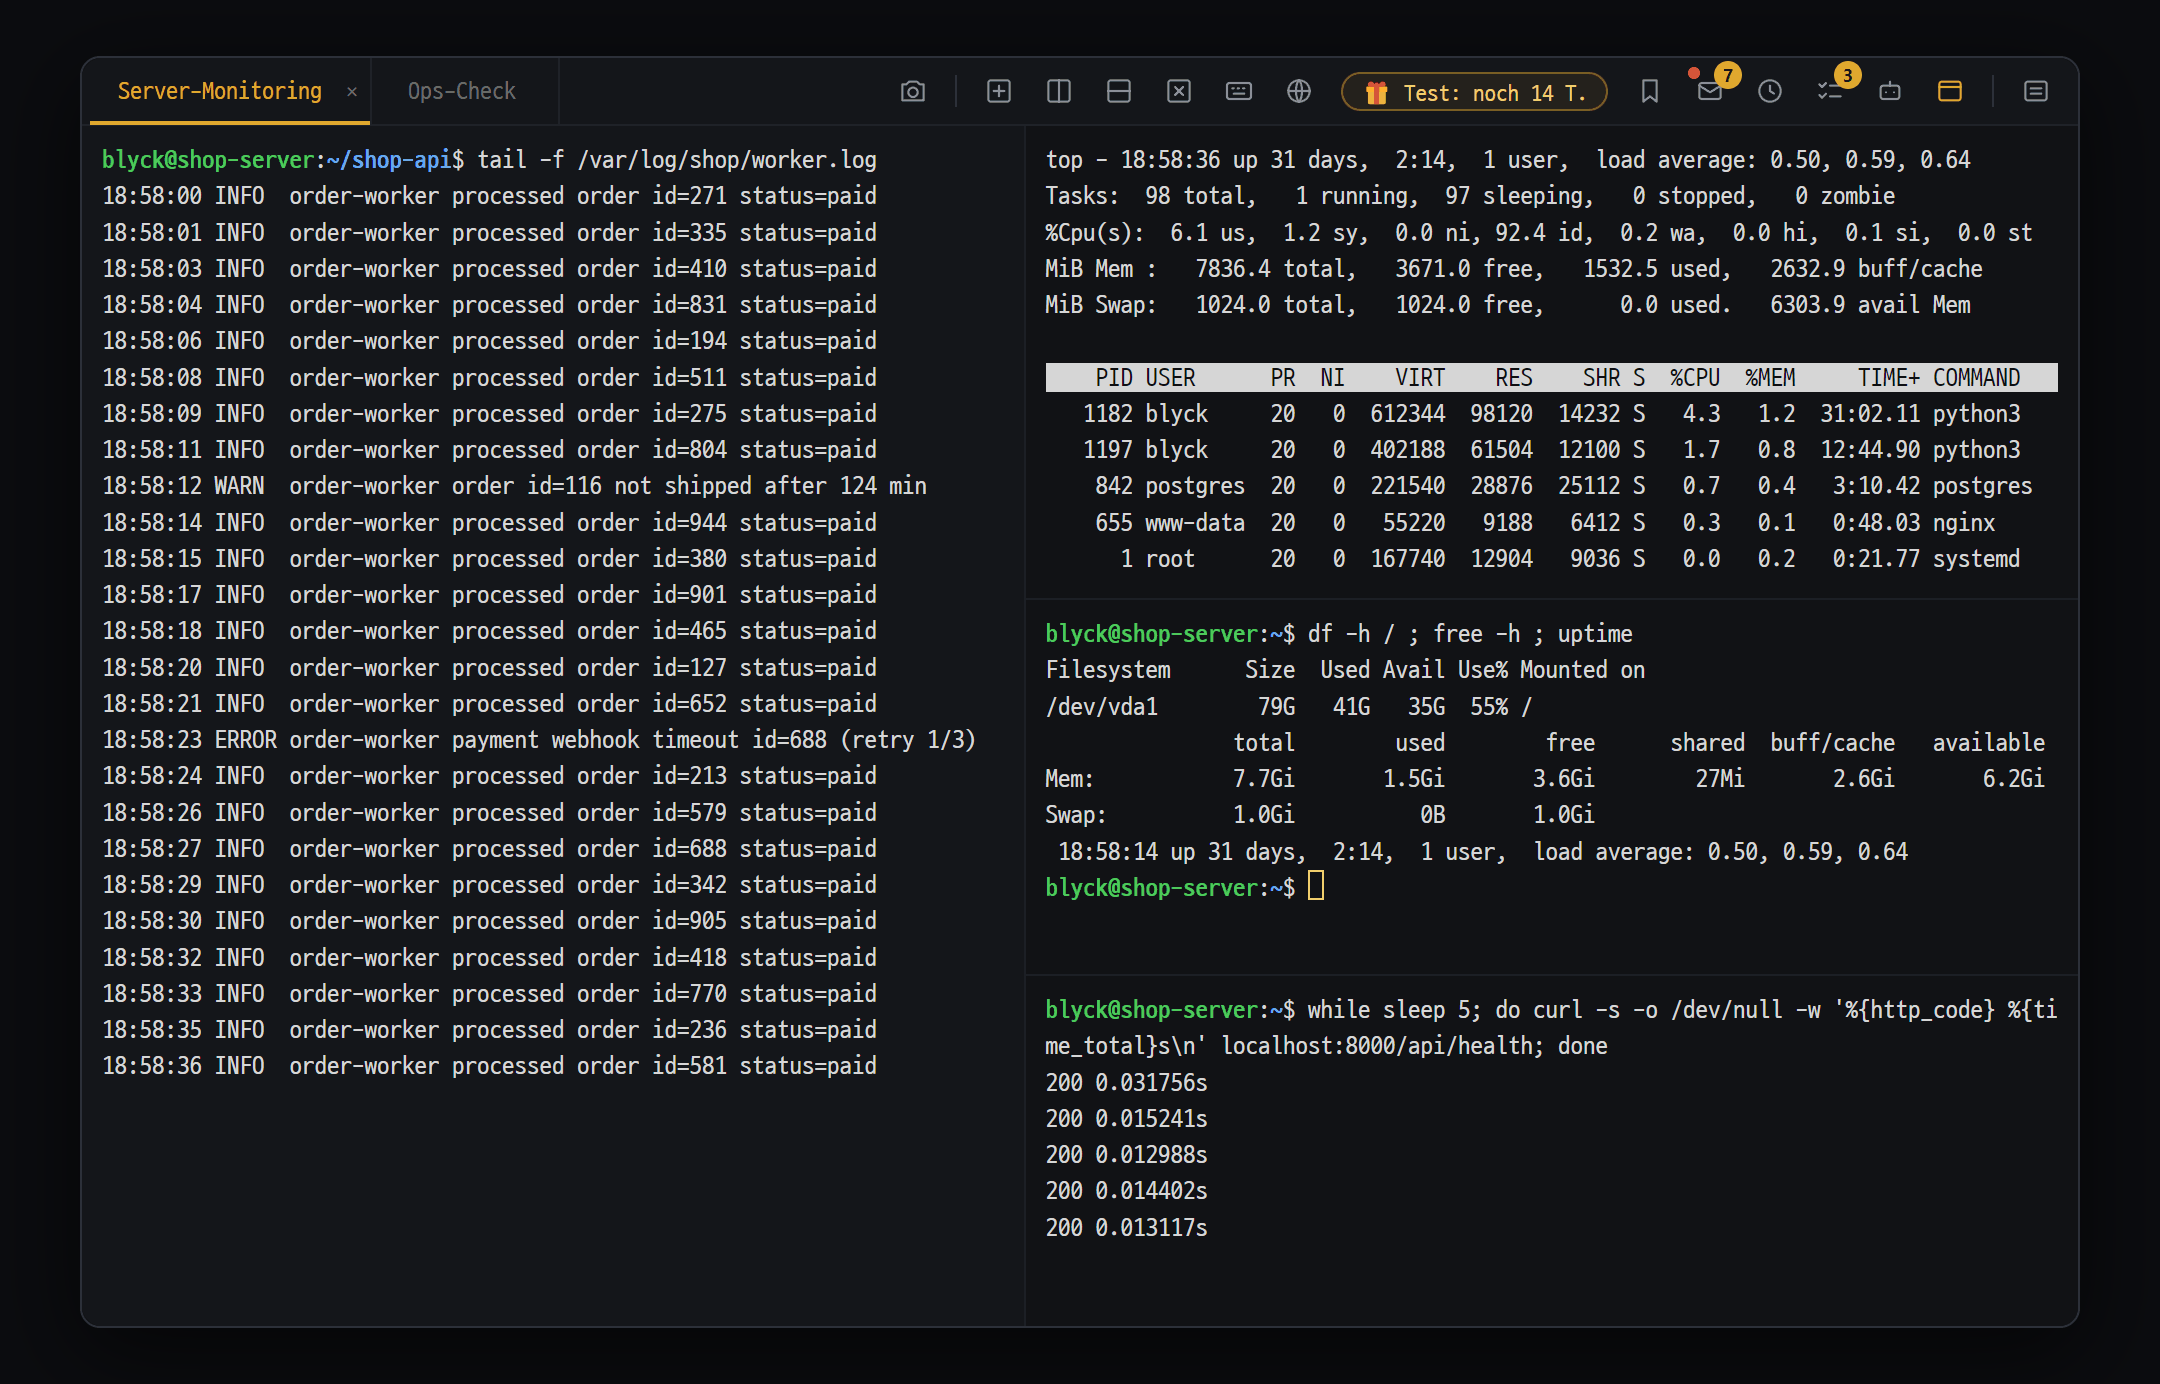Select the top row for PID 1197

[1551, 450]
